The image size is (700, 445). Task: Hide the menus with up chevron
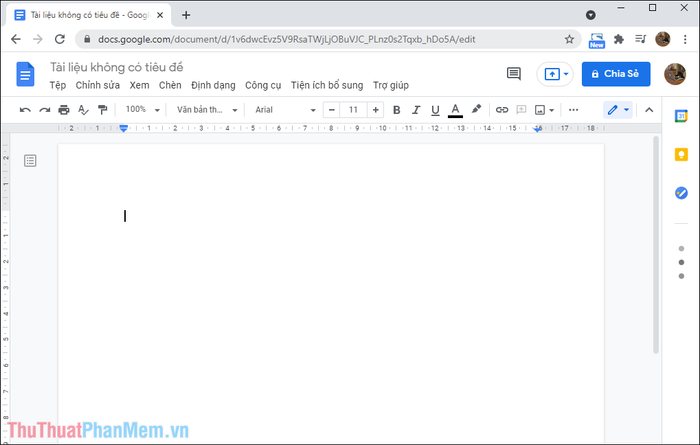tap(649, 110)
